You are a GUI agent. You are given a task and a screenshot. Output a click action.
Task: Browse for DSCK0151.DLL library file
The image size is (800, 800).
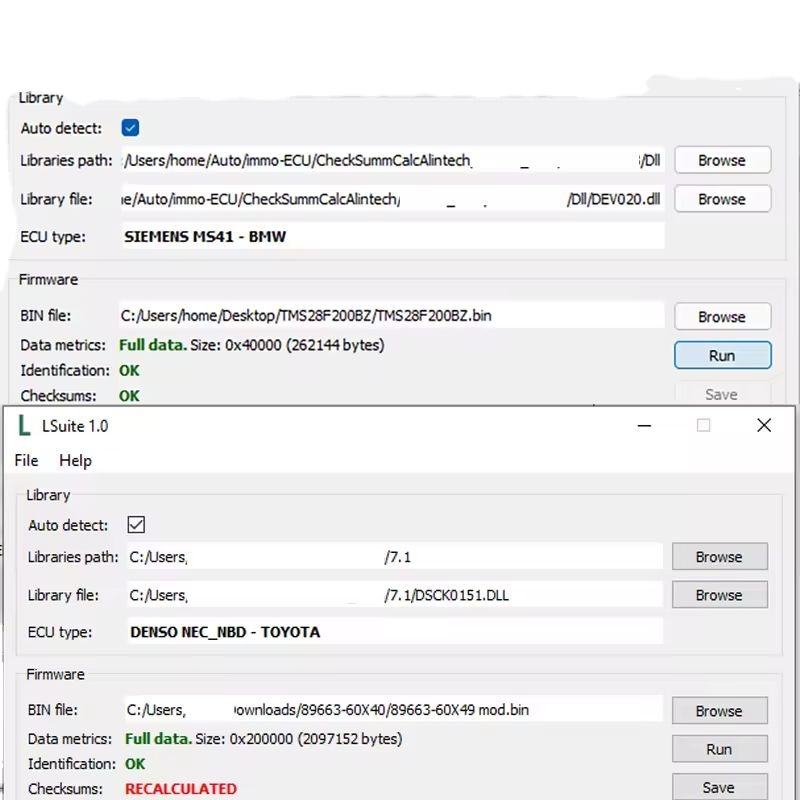click(x=719, y=595)
